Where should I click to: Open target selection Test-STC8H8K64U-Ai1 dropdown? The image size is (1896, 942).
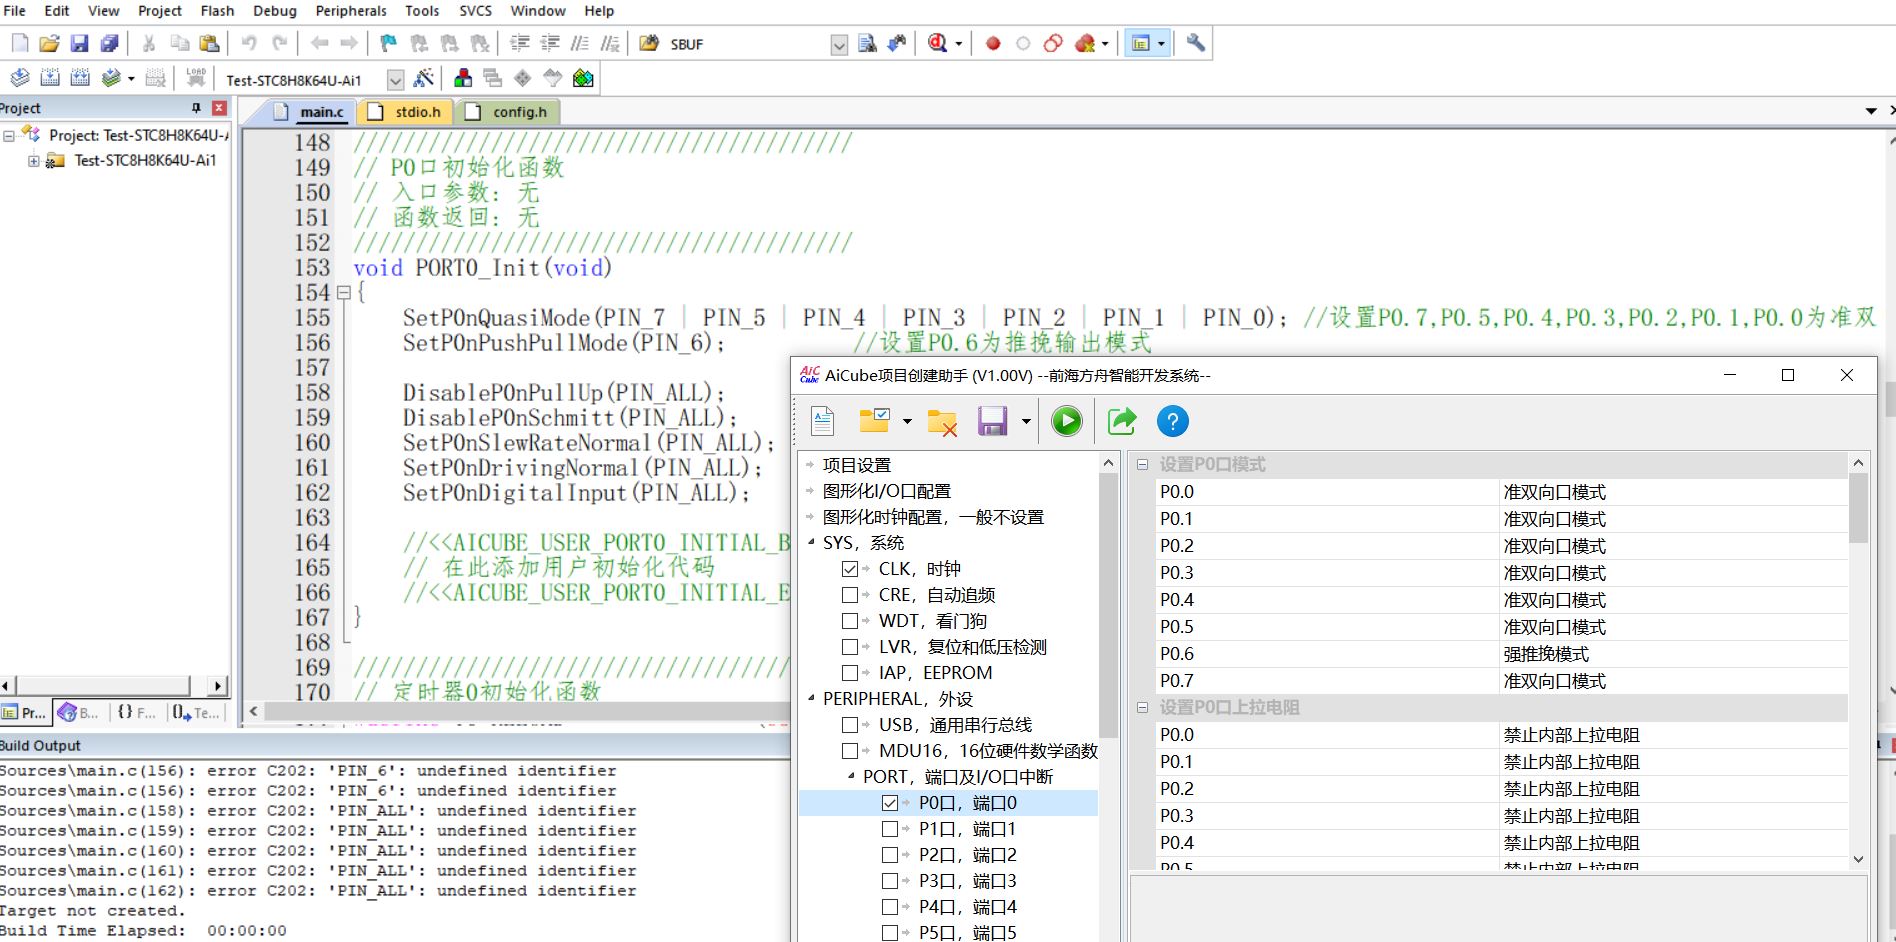(x=395, y=79)
